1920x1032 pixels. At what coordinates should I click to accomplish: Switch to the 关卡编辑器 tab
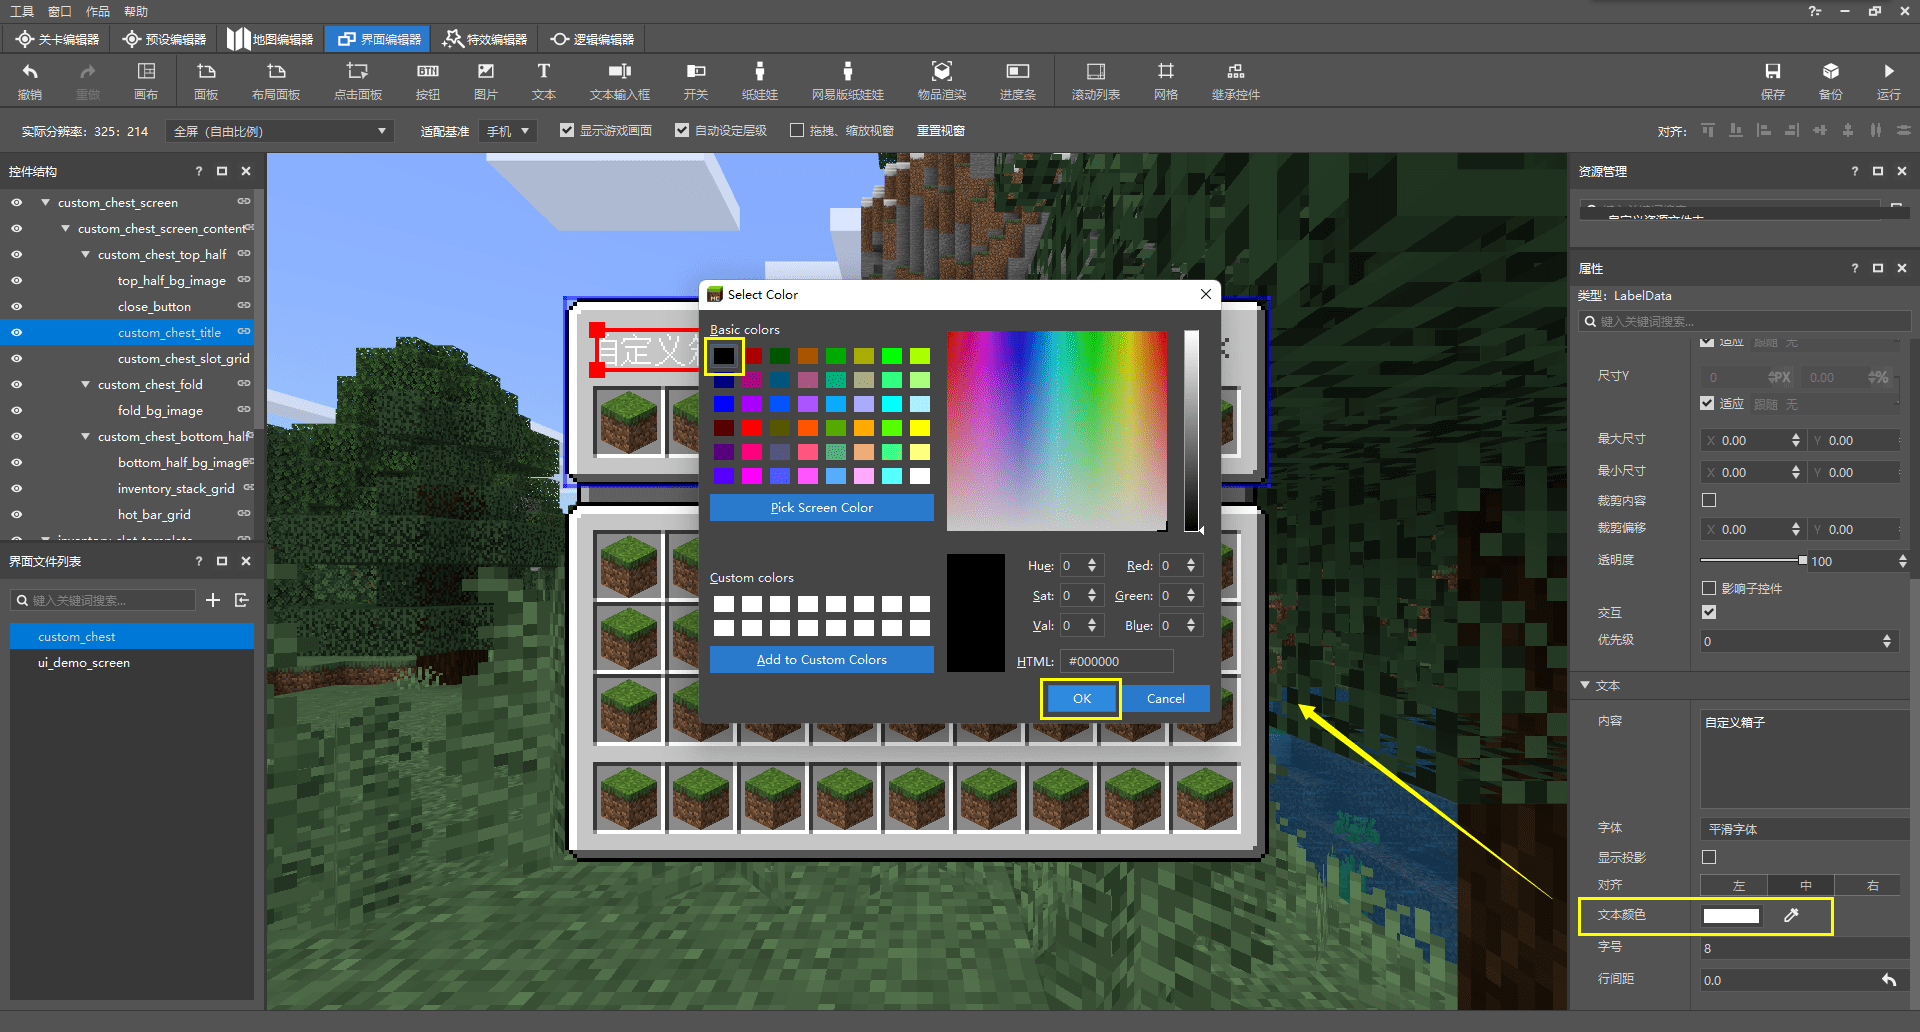tap(58, 39)
